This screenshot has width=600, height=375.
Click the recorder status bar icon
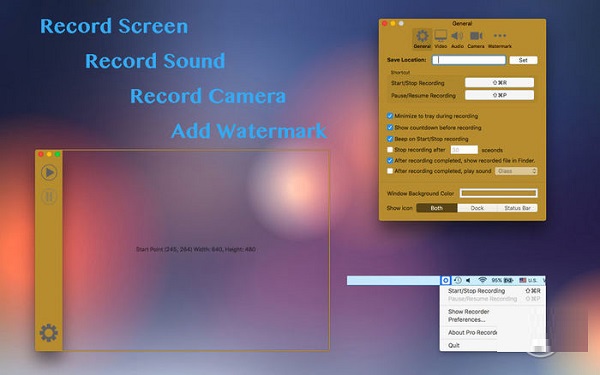pos(445,280)
